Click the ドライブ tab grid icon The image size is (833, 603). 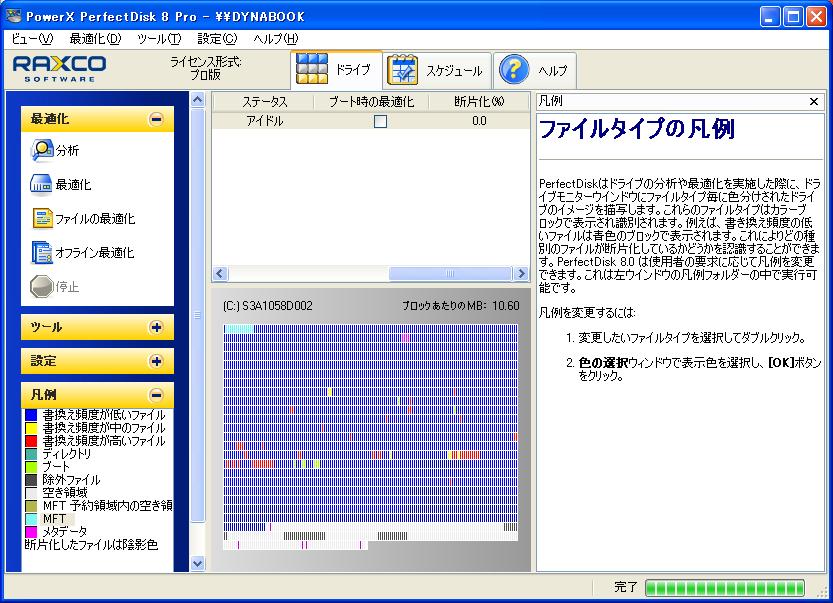click(312, 69)
